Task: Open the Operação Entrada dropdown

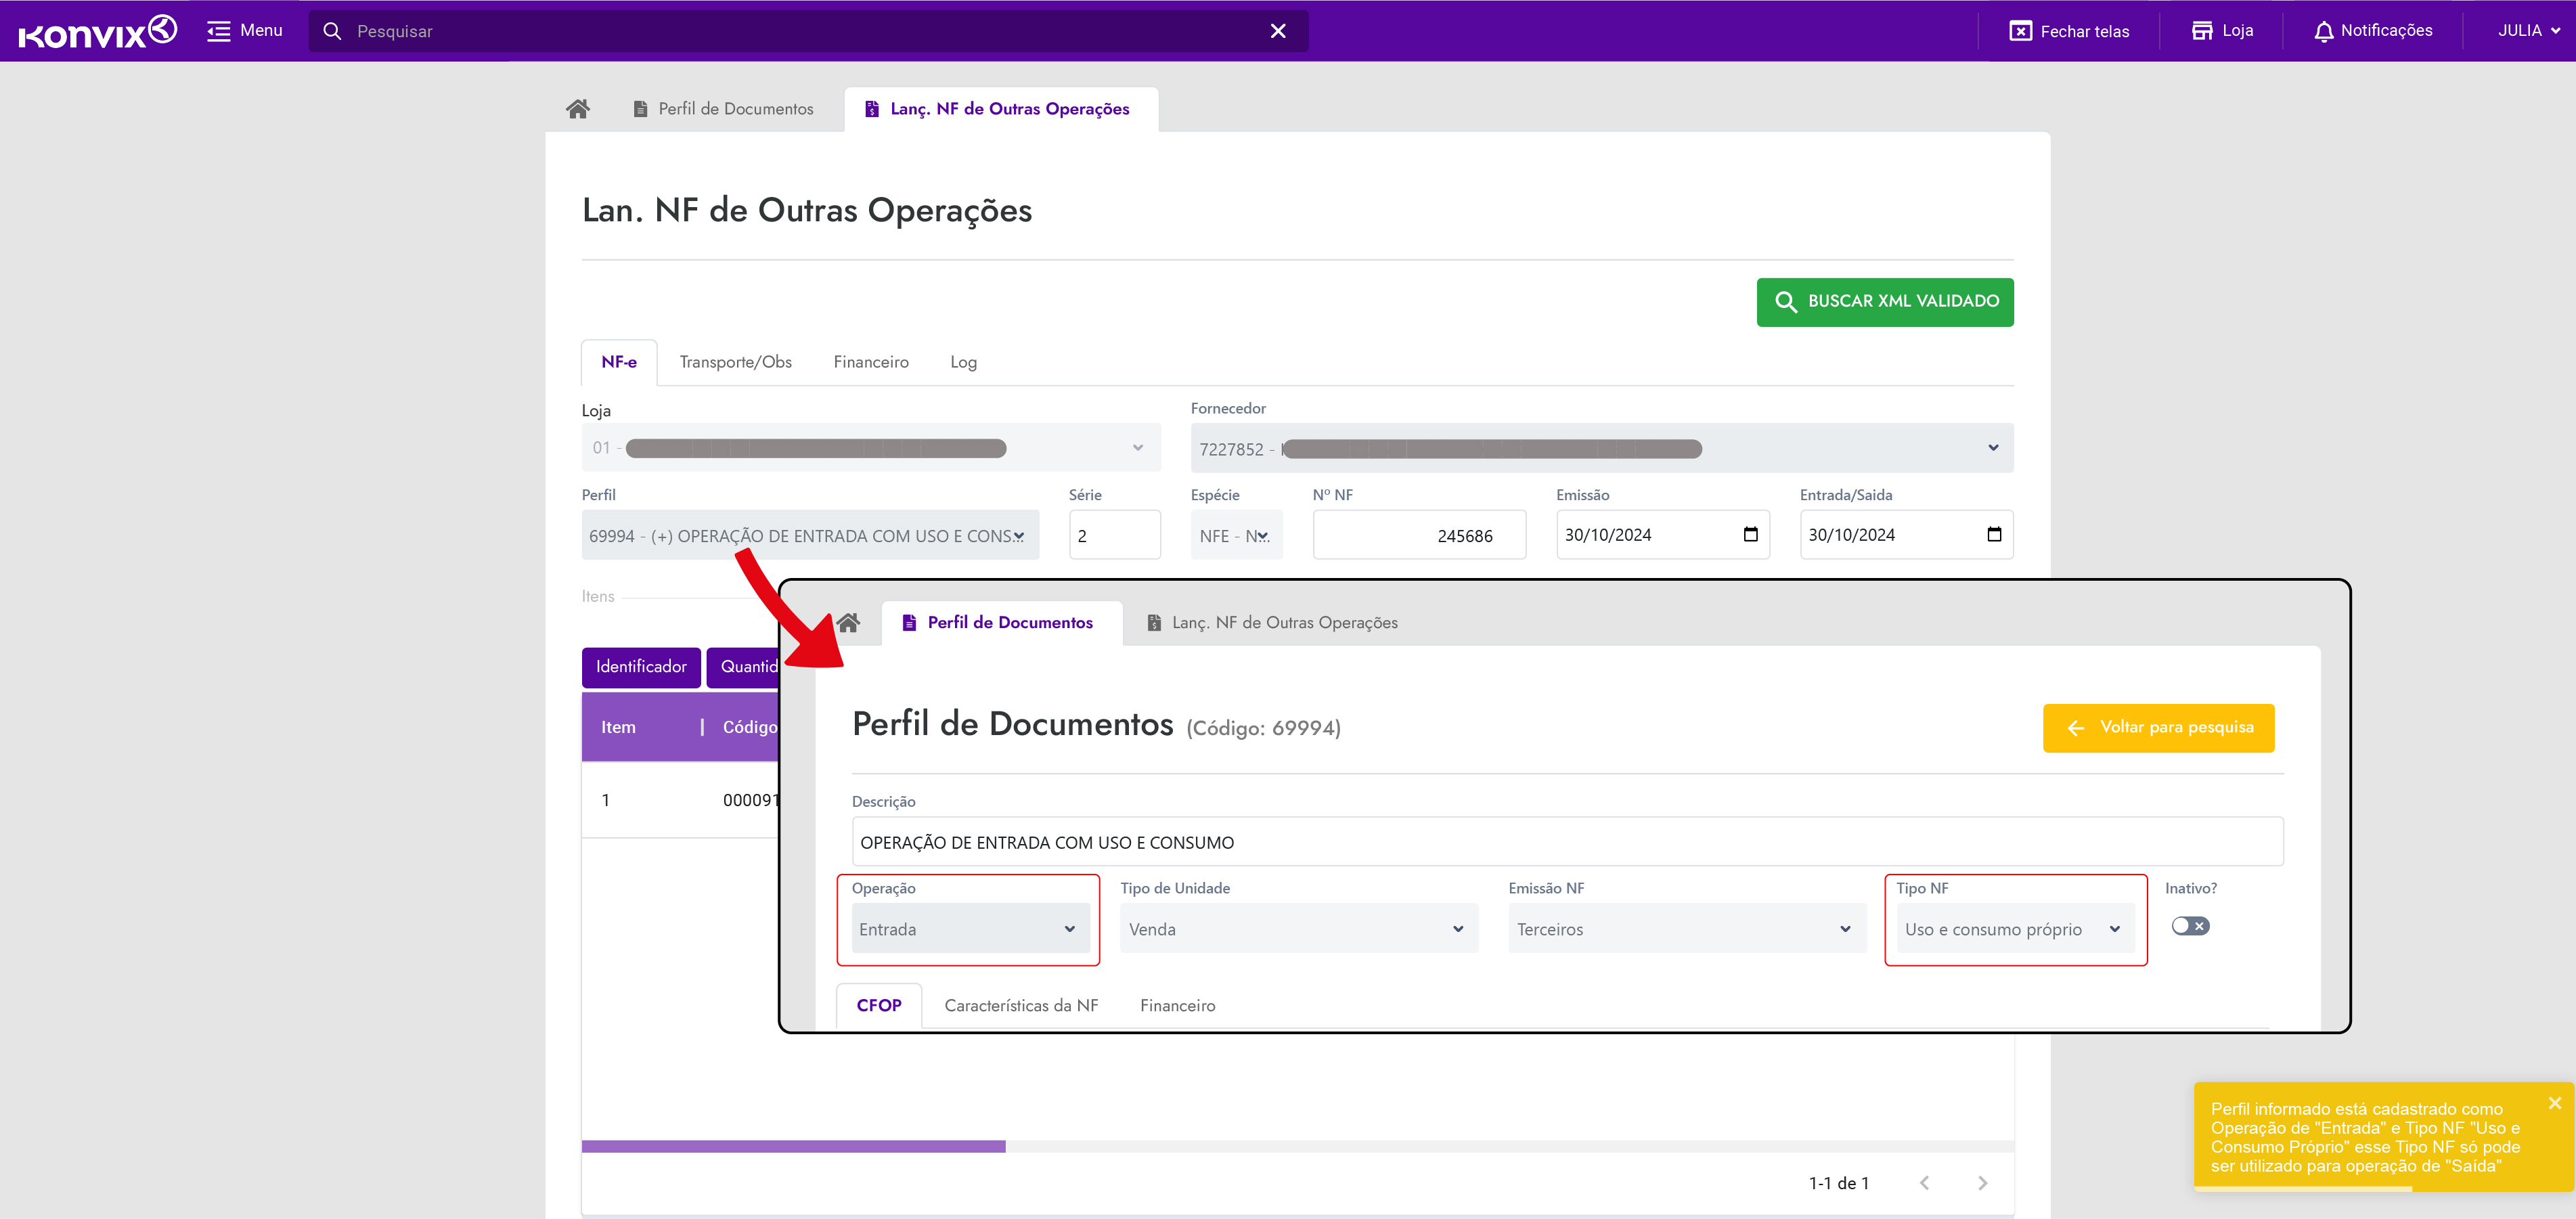Action: 968,929
